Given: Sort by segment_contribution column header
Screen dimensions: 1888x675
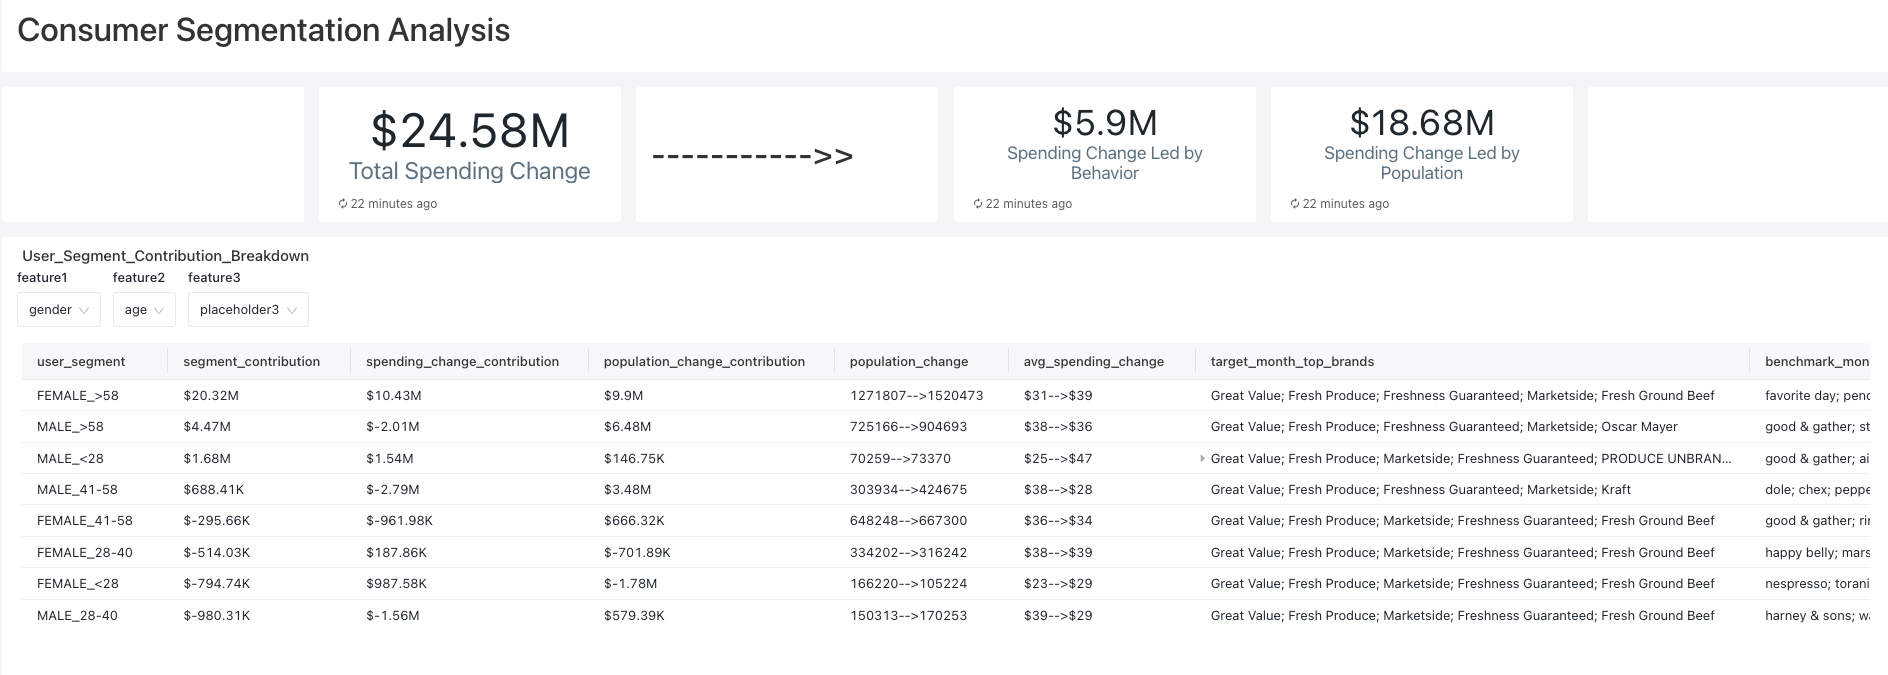Looking at the screenshot, I should coord(251,362).
